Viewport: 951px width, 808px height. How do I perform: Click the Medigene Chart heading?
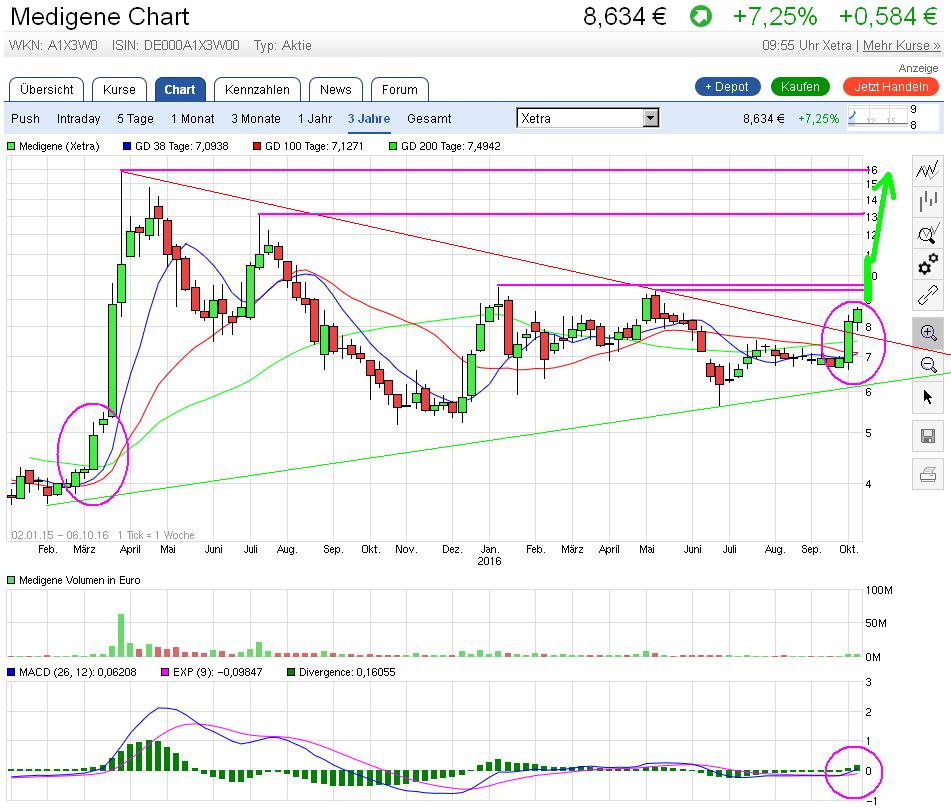coord(100,16)
